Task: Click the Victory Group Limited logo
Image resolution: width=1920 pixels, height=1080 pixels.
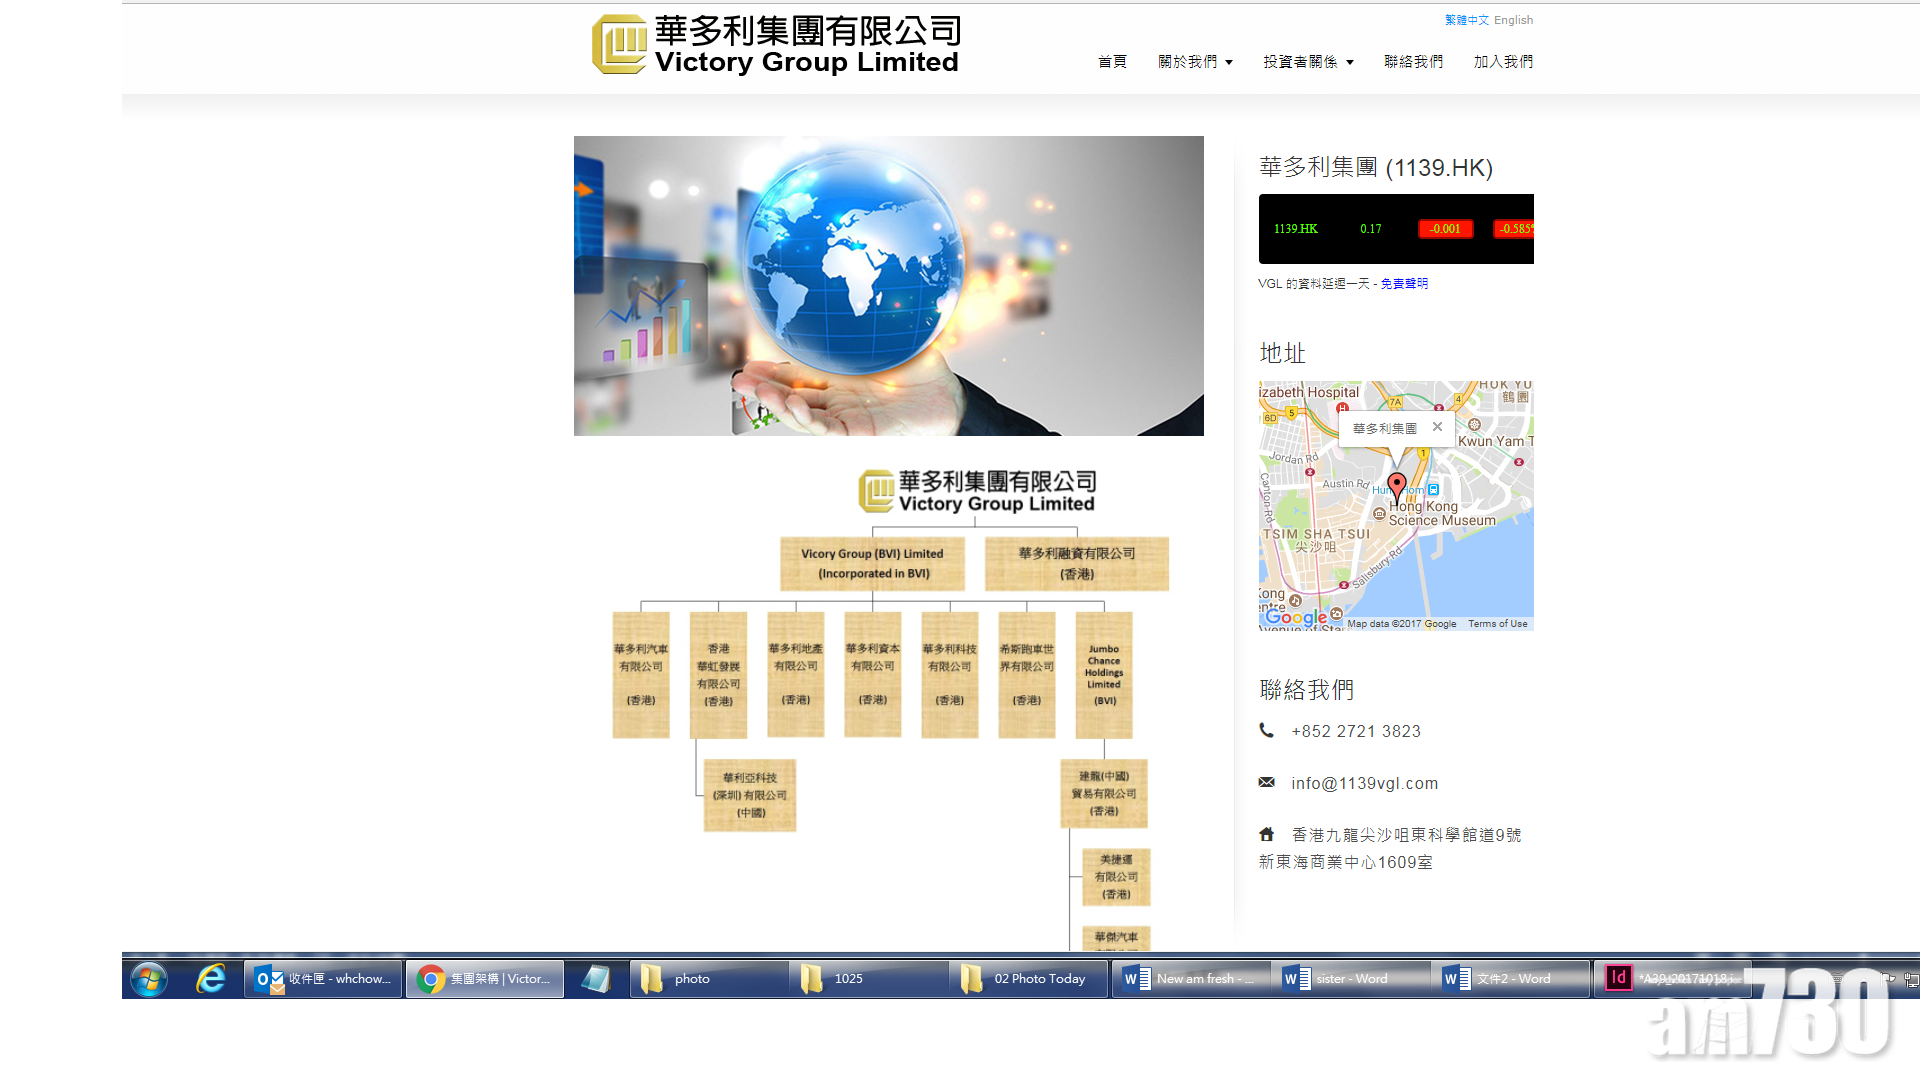Action: pos(776,45)
